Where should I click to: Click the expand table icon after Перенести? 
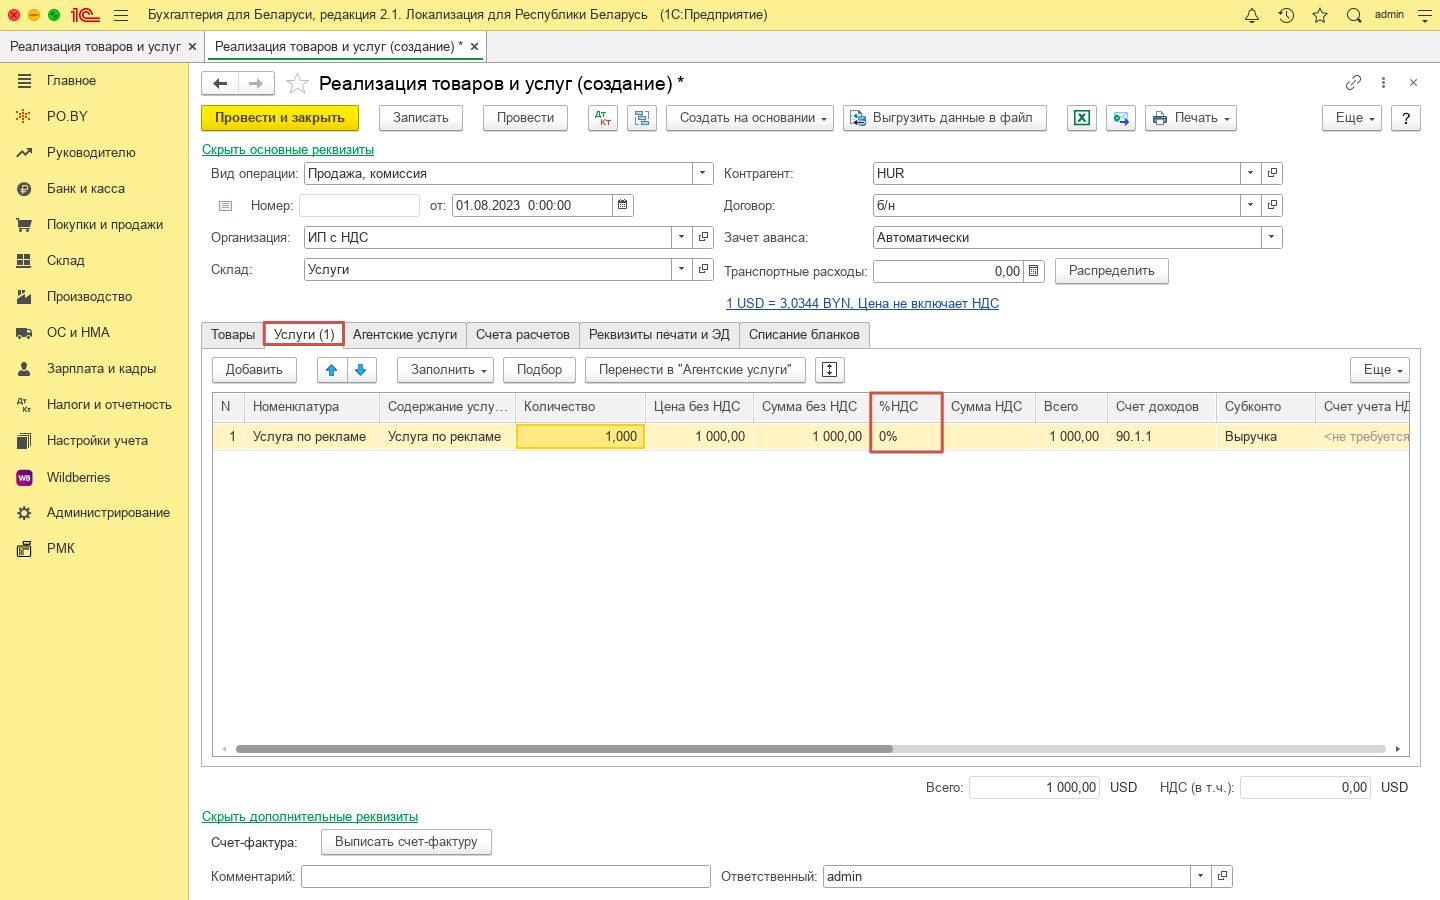point(829,370)
